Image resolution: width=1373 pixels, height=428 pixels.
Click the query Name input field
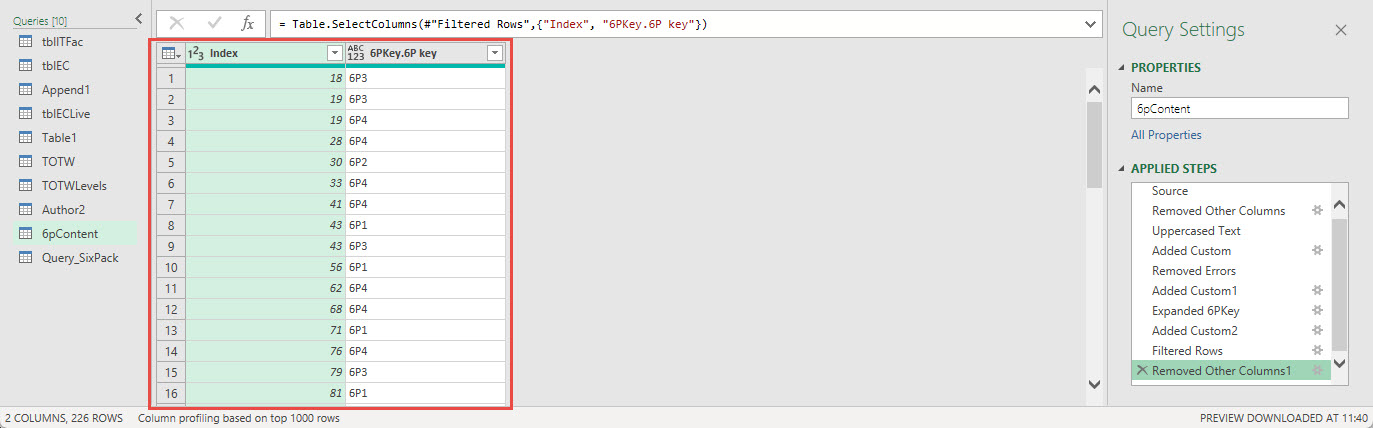tap(1239, 108)
